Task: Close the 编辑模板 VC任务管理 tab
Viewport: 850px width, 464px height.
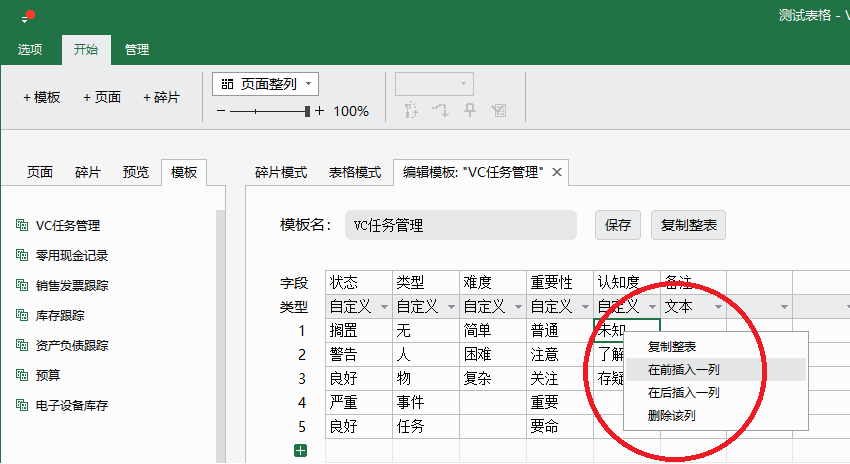Action: (x=558, y=172)
